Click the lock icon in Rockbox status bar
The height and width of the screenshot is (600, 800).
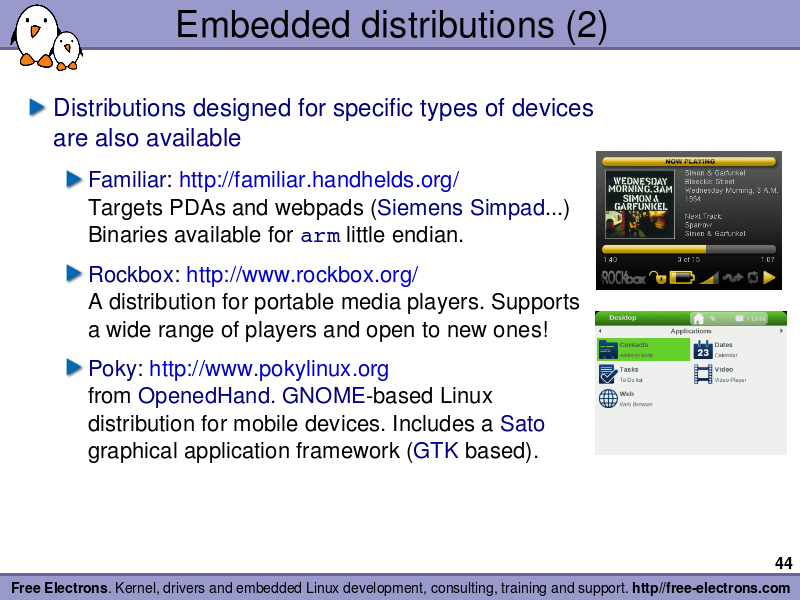point(658,278)
